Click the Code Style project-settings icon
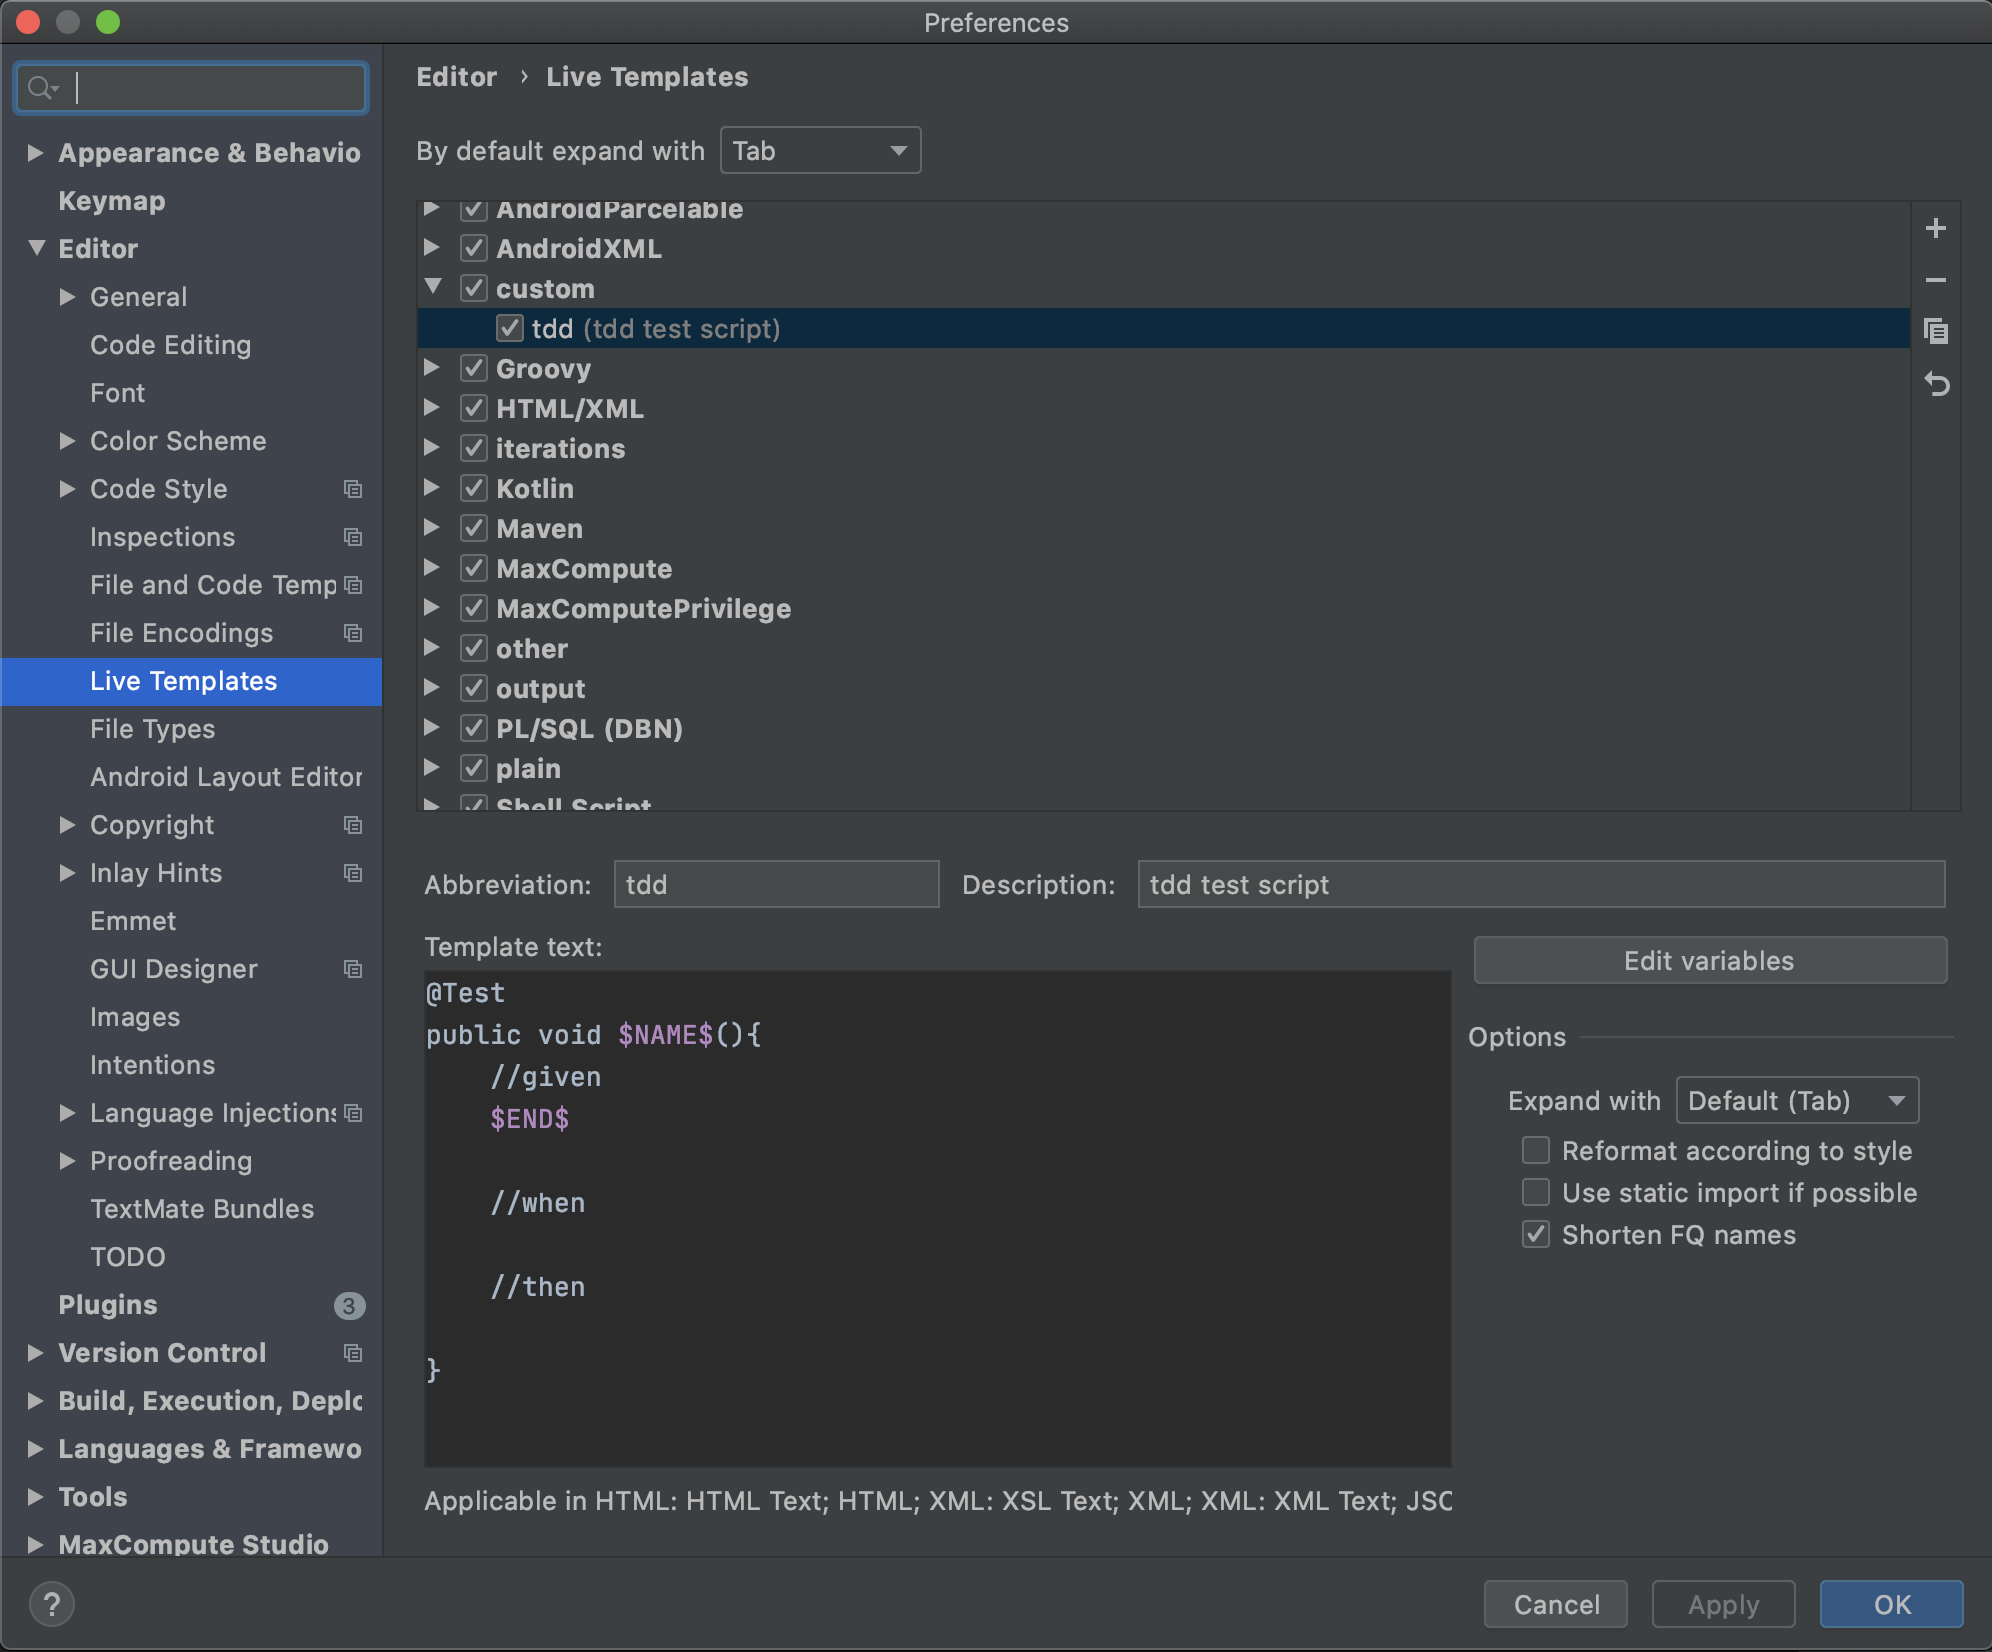This screenshot has height=1652, width=1992. (x=353, y=489)
